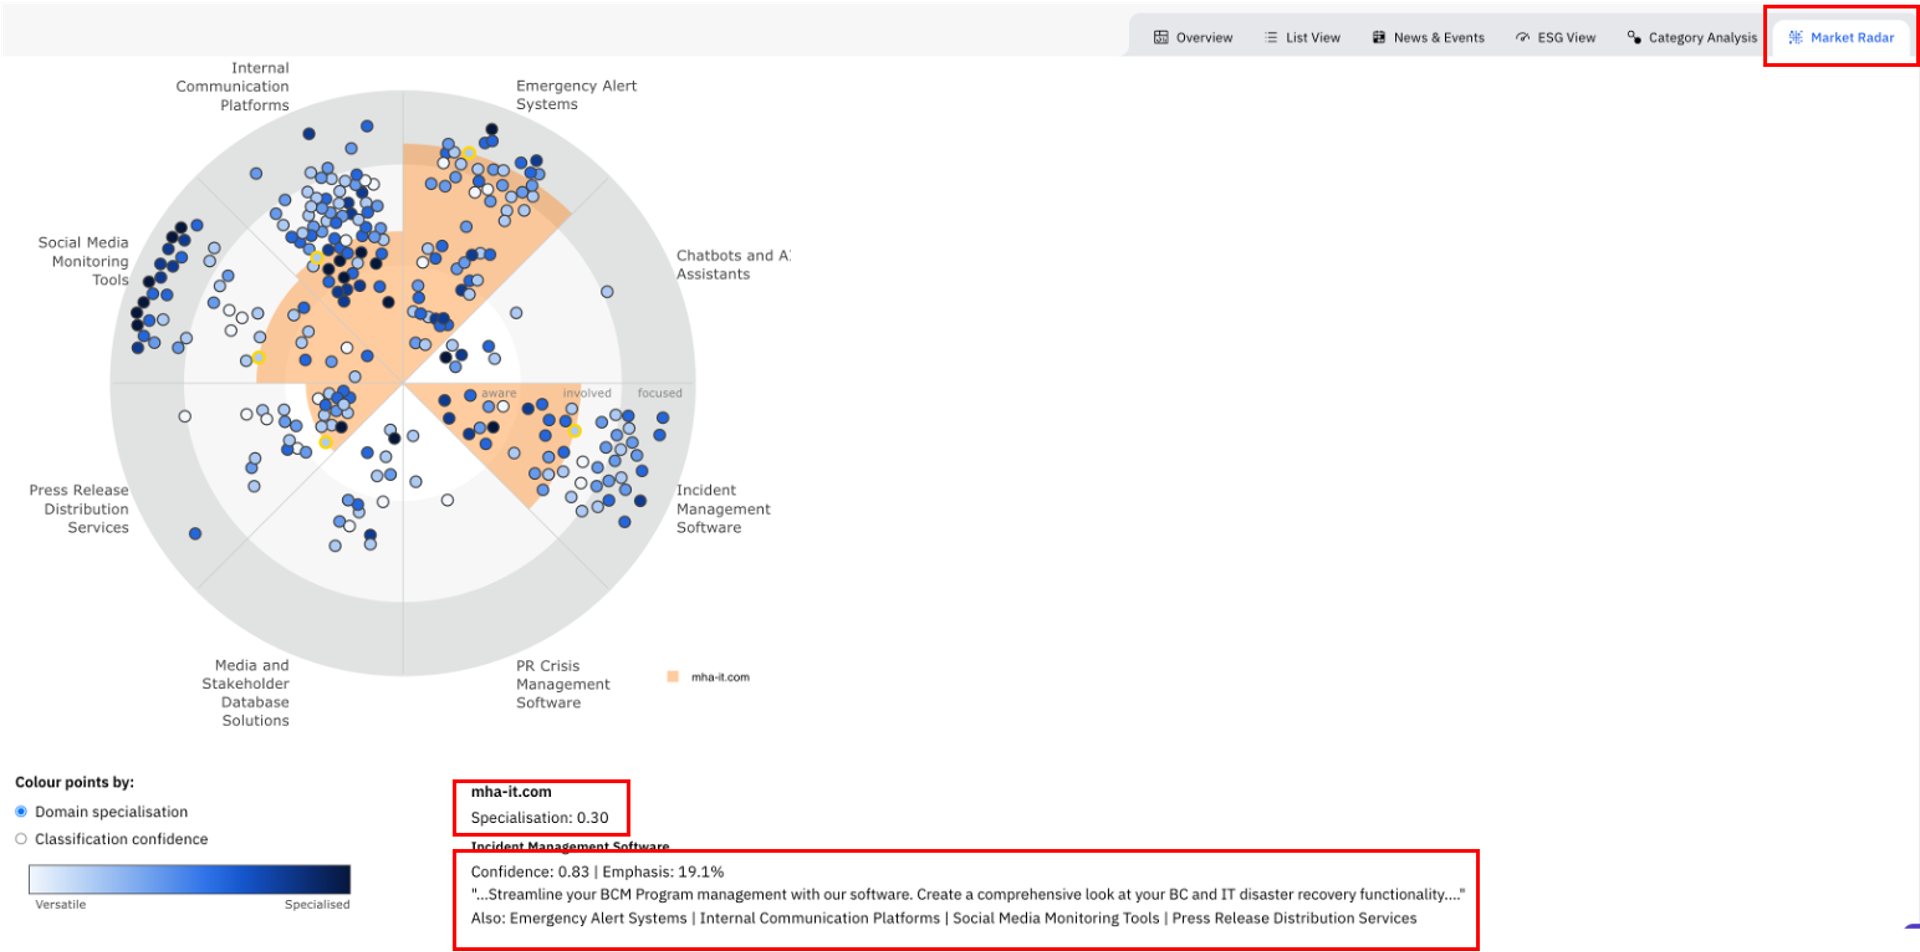
Task: Open the List View tab
Action: click(x=1312, y=38)
